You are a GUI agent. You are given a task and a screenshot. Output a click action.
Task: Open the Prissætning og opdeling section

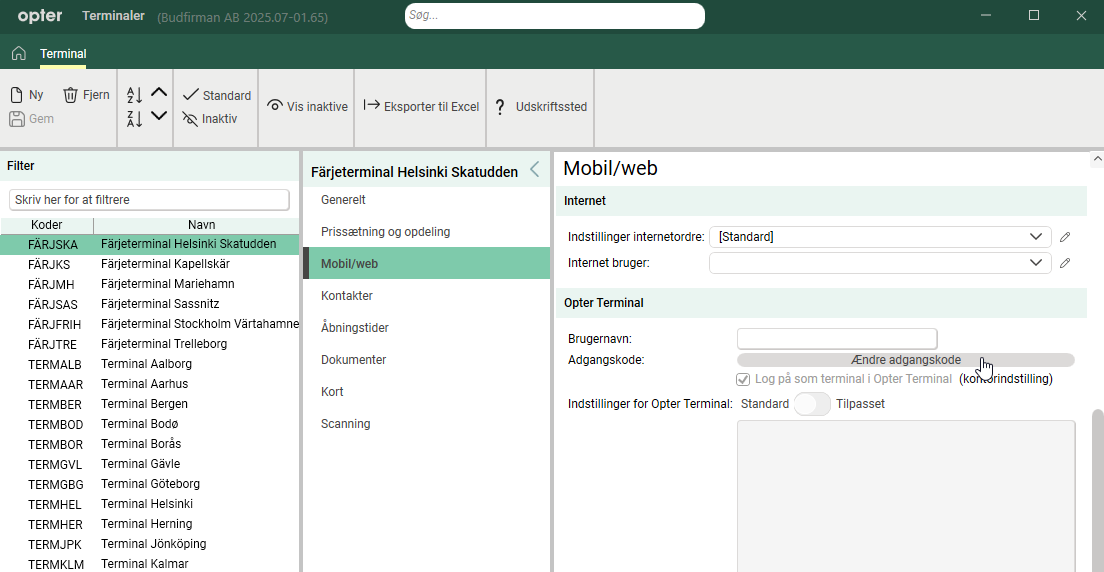coord(385,232)
